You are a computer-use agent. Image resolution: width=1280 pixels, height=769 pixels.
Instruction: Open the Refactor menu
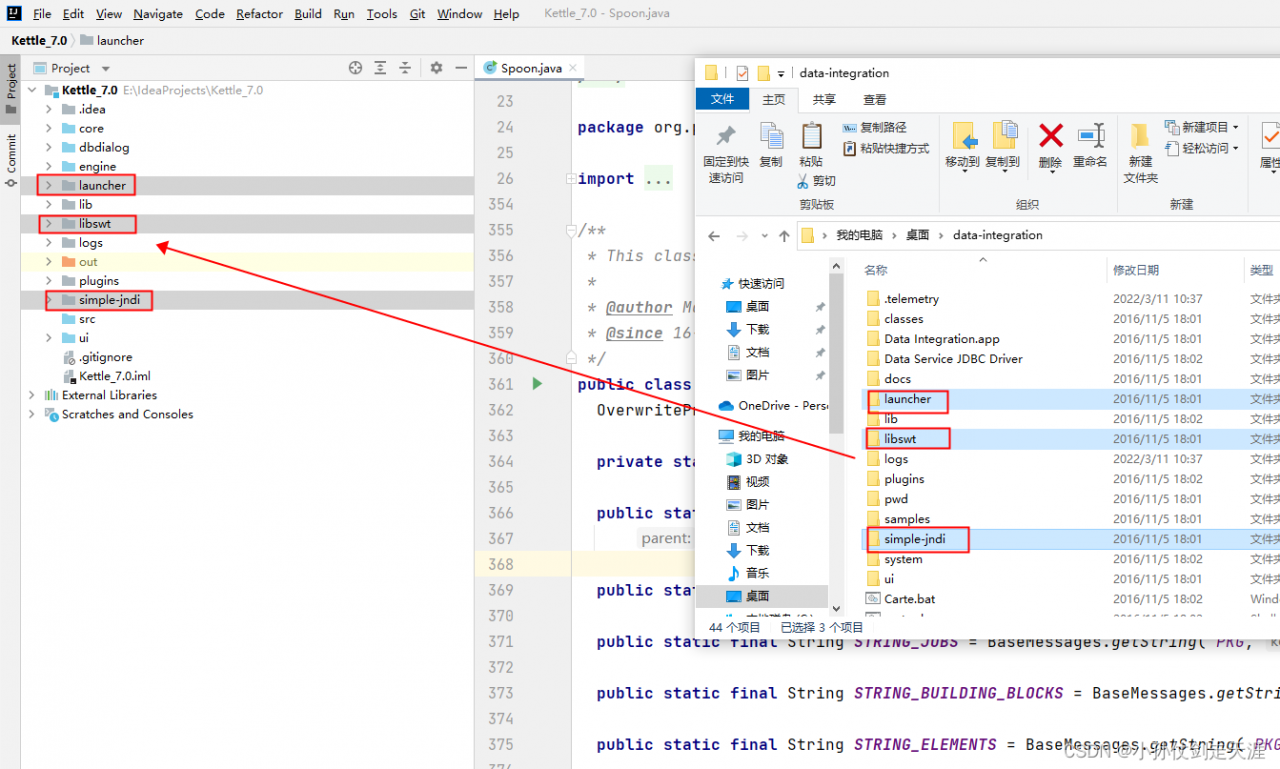(x=259, y=14)
